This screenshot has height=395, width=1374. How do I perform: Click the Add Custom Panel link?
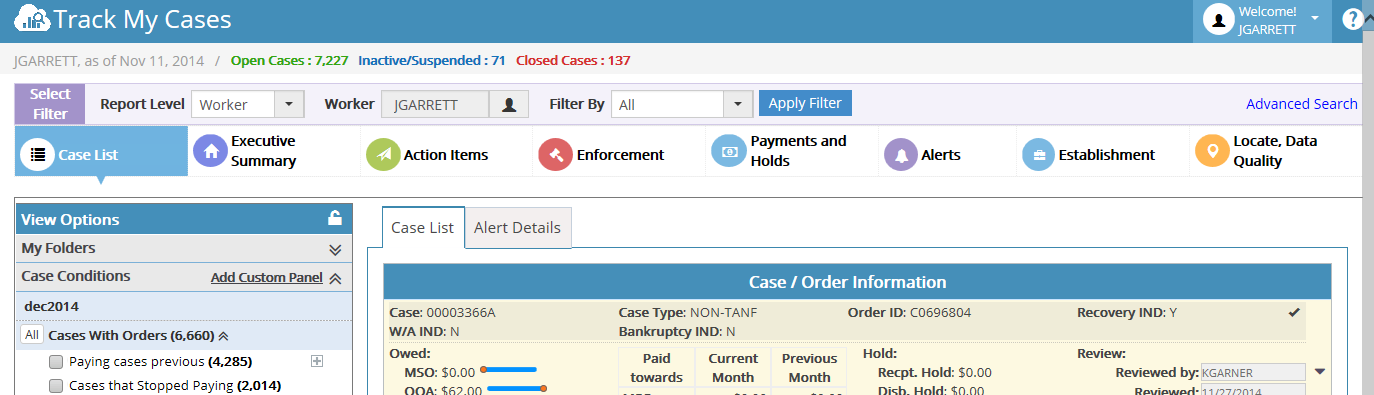tap(267, 278)
